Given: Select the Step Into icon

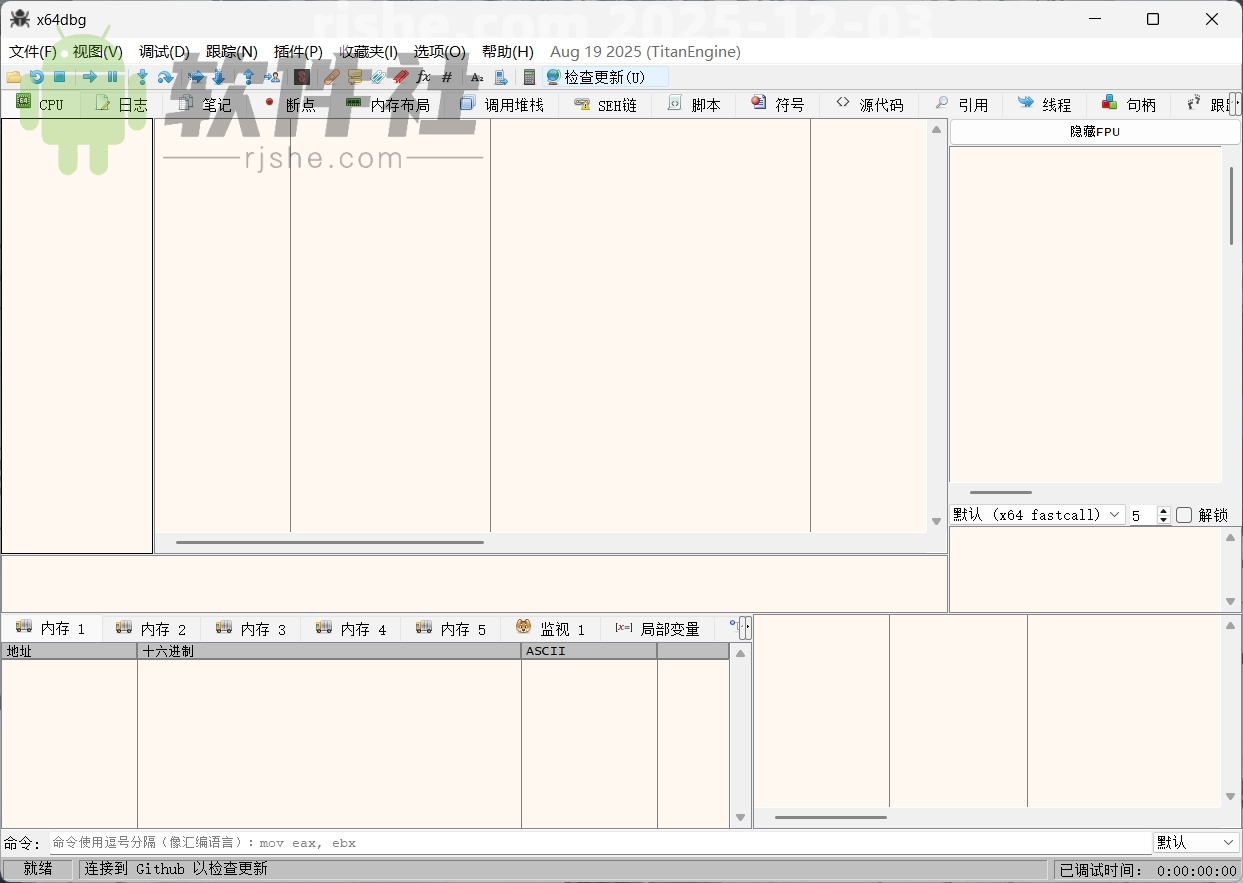Looking at the screenshot, I should point(142,77).
